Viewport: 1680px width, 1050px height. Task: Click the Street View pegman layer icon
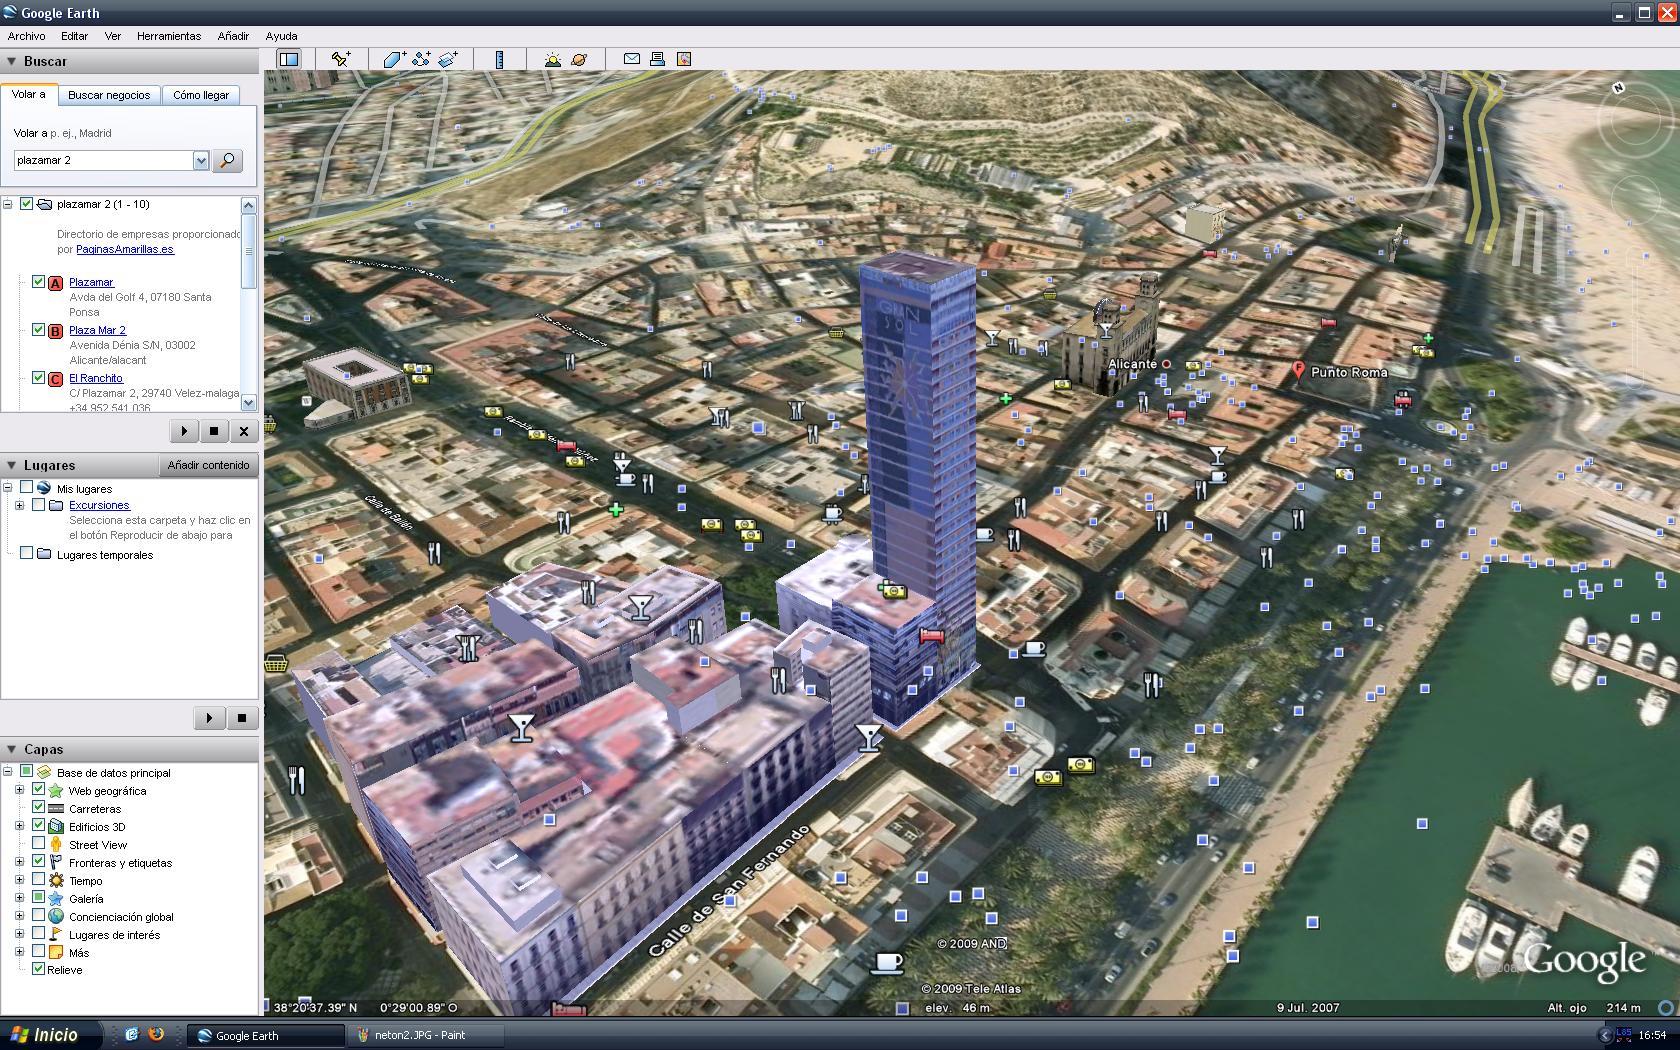coord(56,845)
